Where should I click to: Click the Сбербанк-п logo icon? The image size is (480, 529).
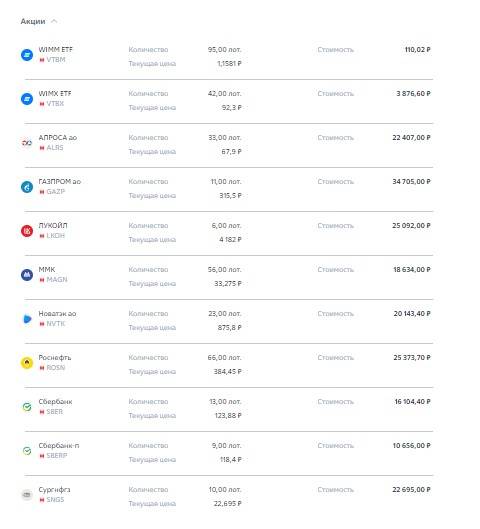pos(27,451)
